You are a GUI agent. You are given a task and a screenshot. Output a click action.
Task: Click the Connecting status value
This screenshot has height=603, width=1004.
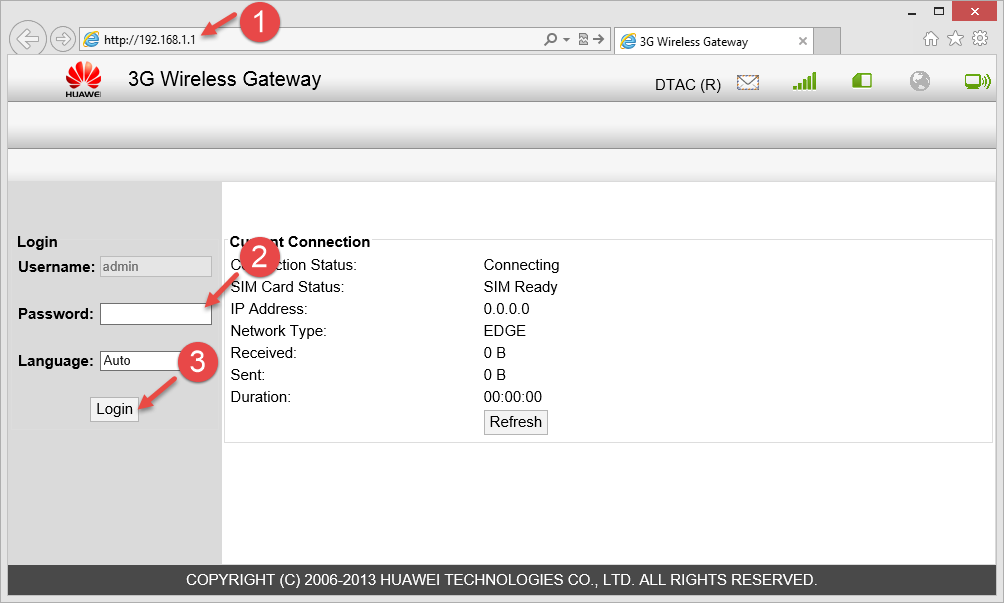[521, 265]
